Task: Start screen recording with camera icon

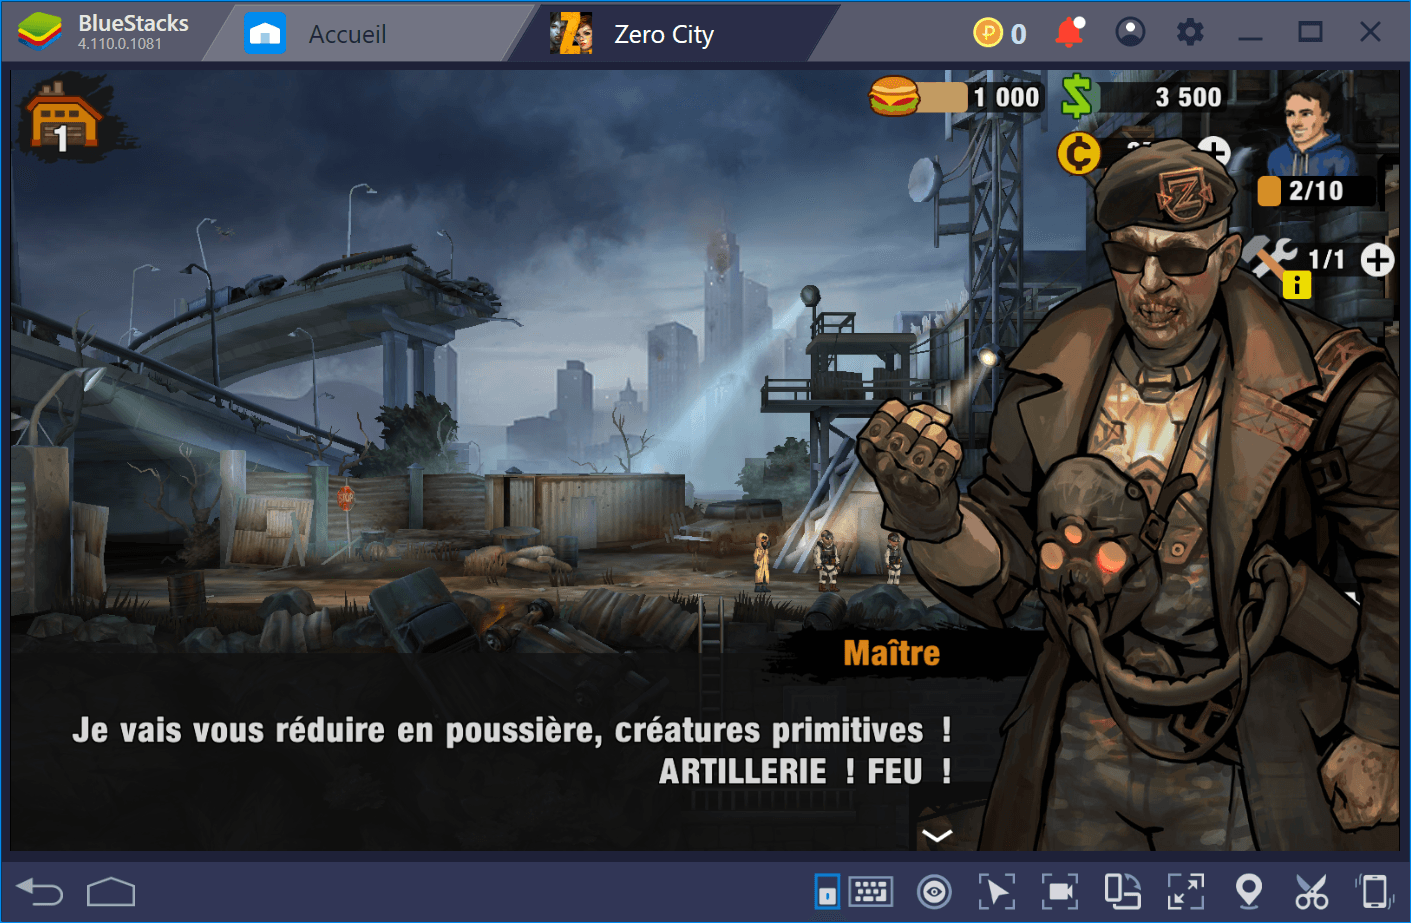Action: click(1059, 891)
